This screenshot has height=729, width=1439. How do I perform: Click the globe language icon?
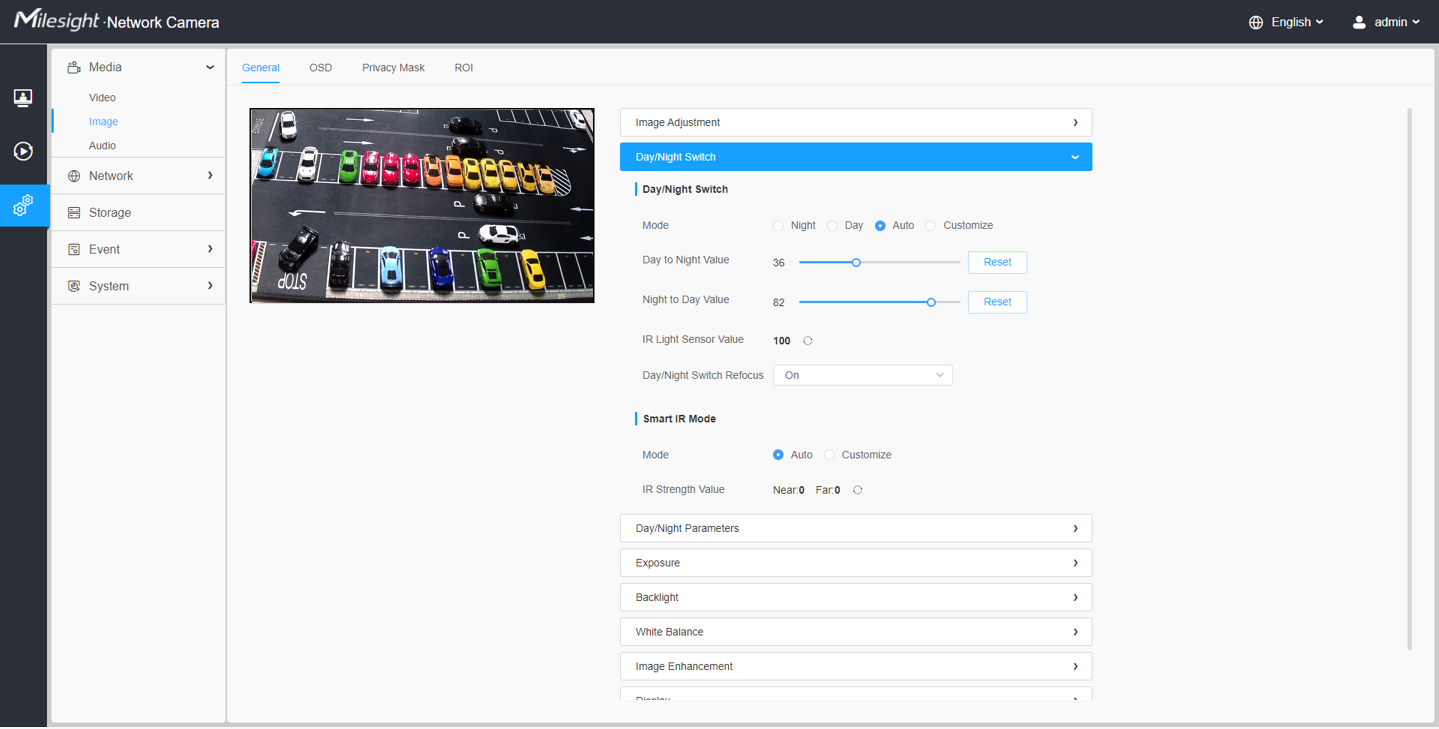click(1256, 22)
